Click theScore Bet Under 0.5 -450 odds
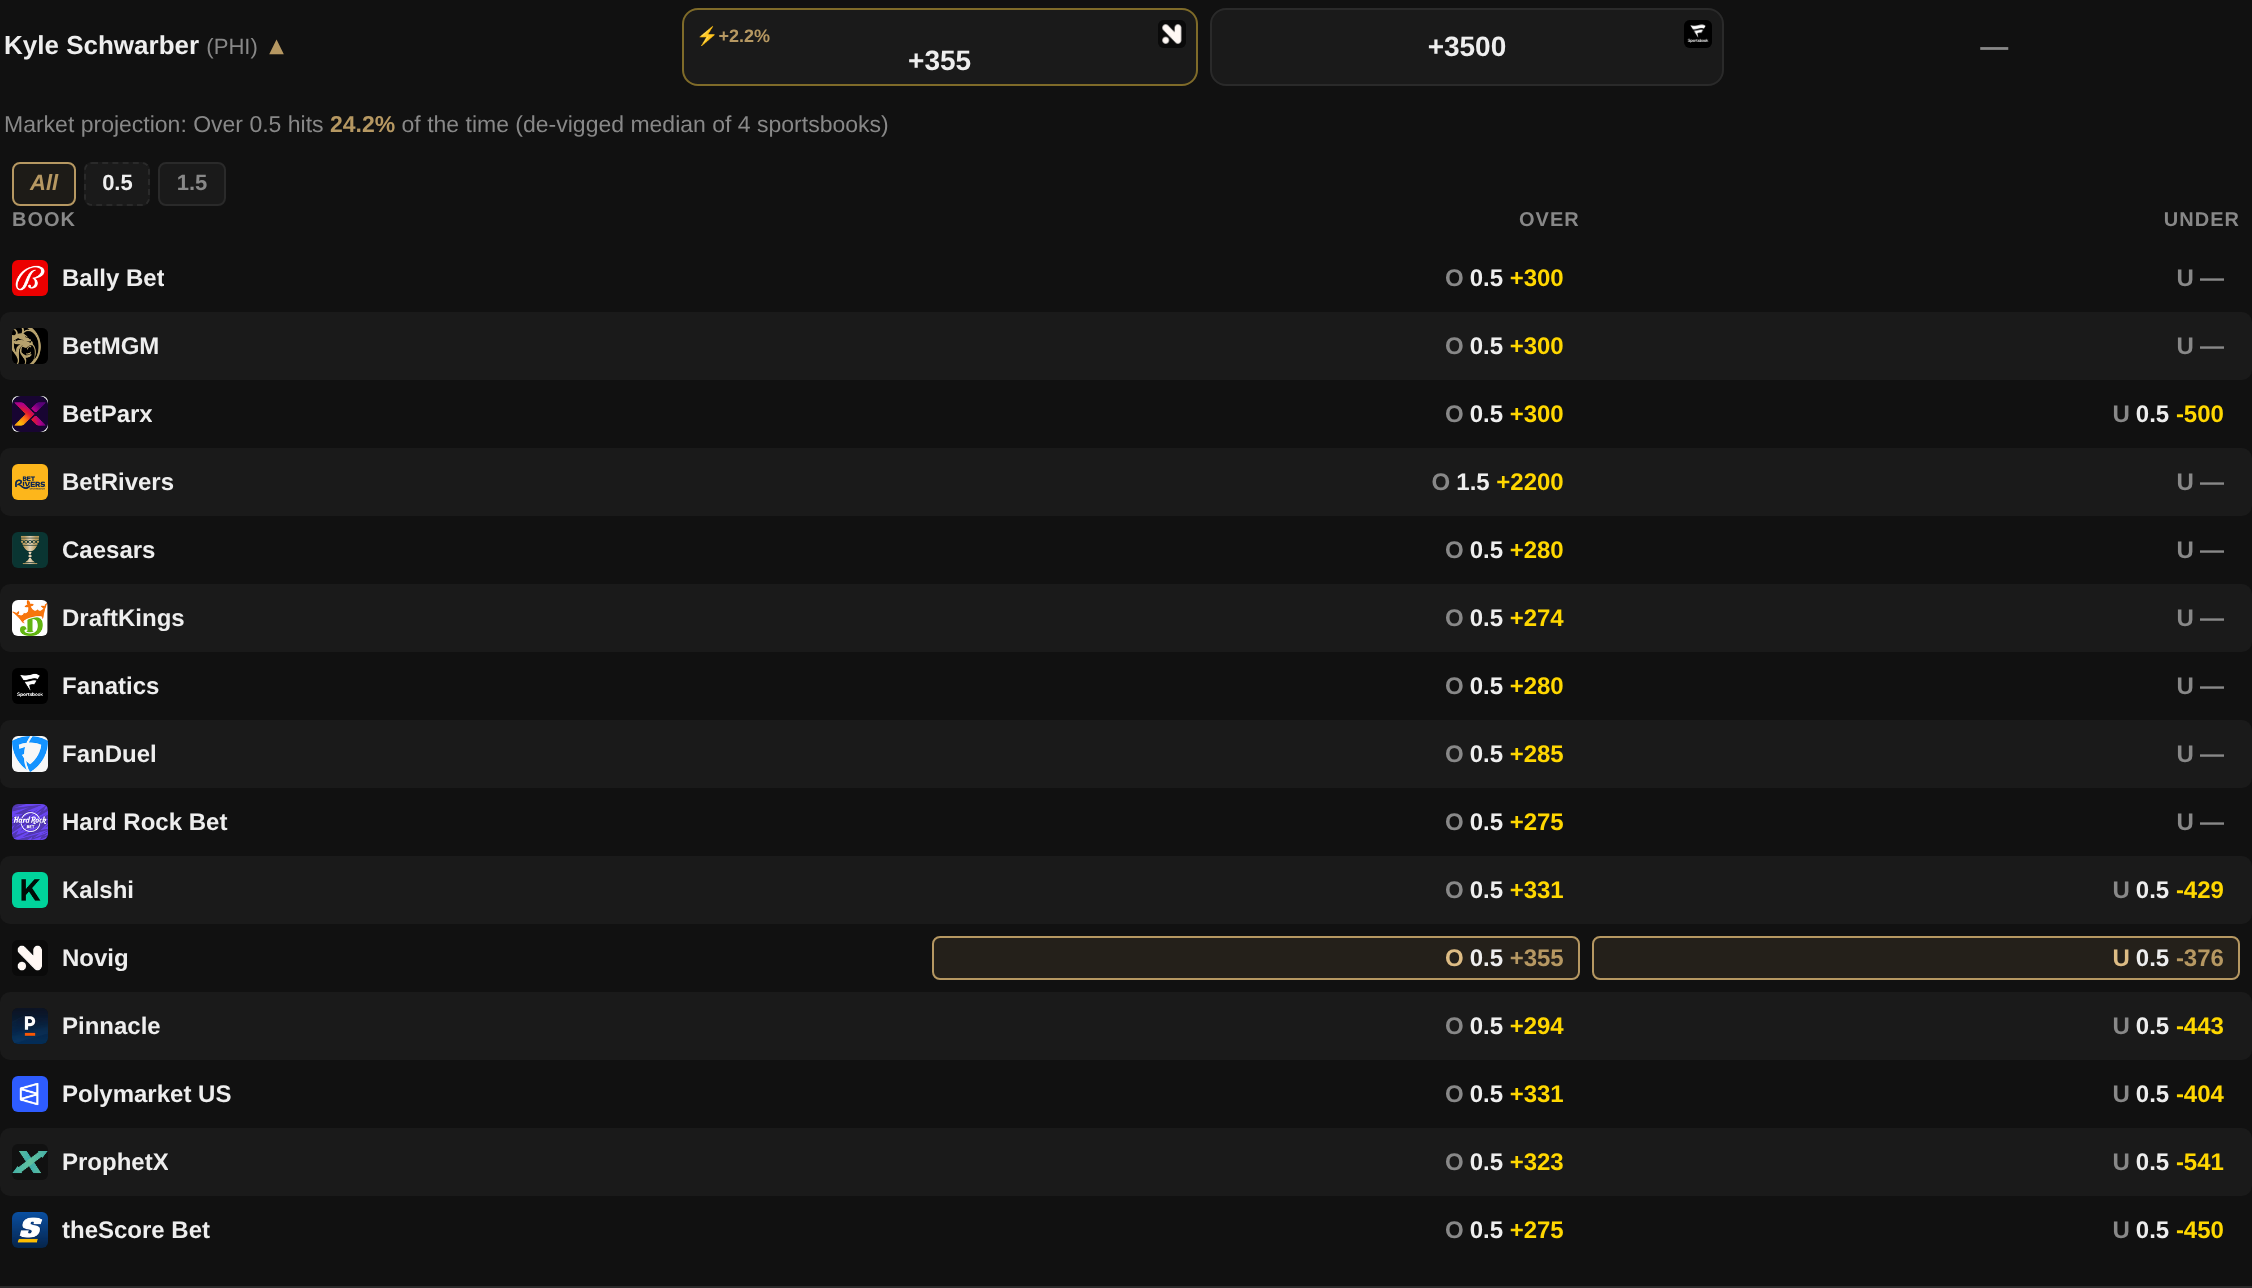The height and width of the screenshot is (1288, 2252). pyautogui.click(x=2168, y=1230)
